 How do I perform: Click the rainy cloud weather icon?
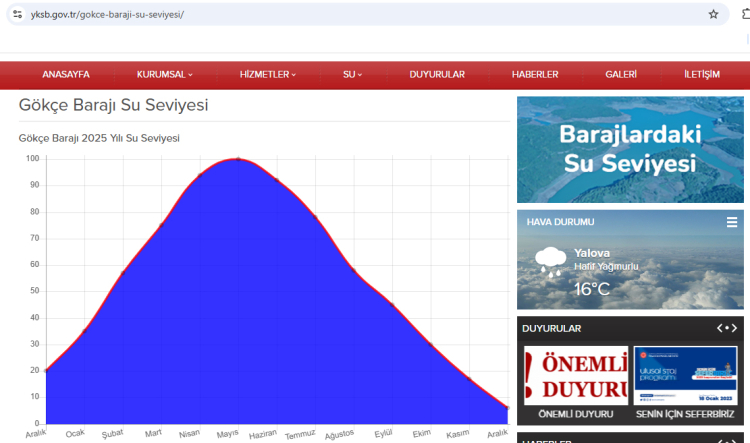[x=550, y=262]
